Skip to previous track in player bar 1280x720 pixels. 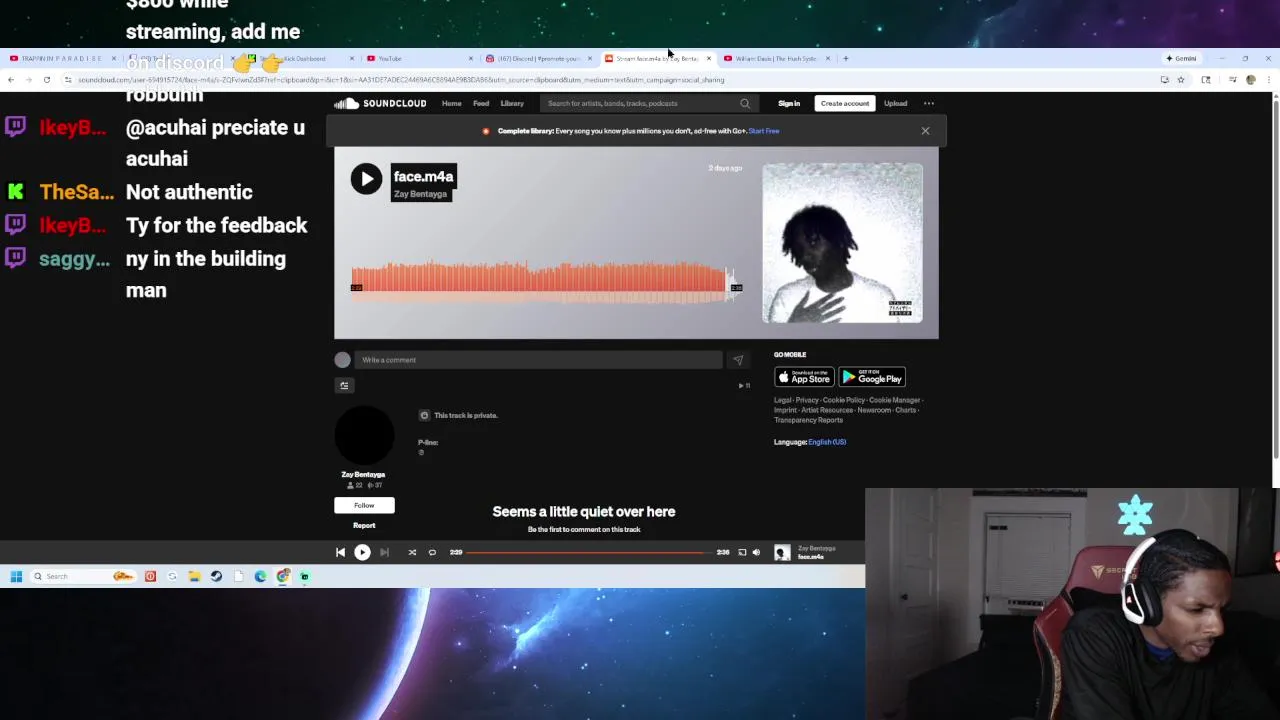pos(340,552)
